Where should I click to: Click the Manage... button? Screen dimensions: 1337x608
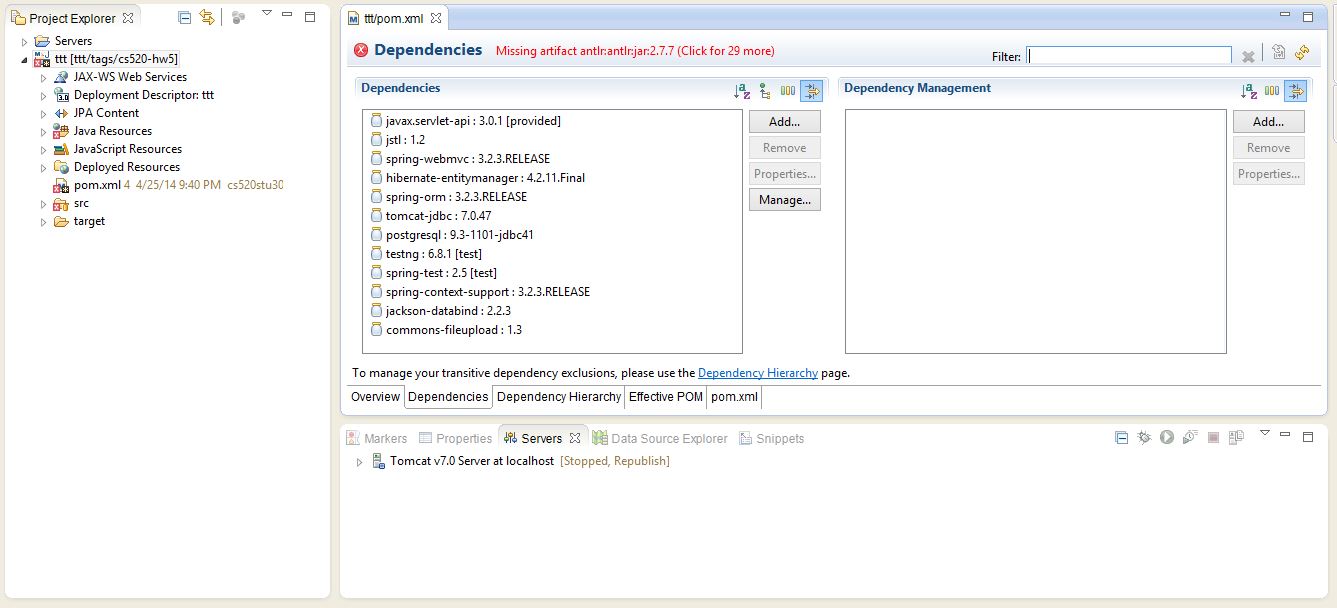point(784,200)
